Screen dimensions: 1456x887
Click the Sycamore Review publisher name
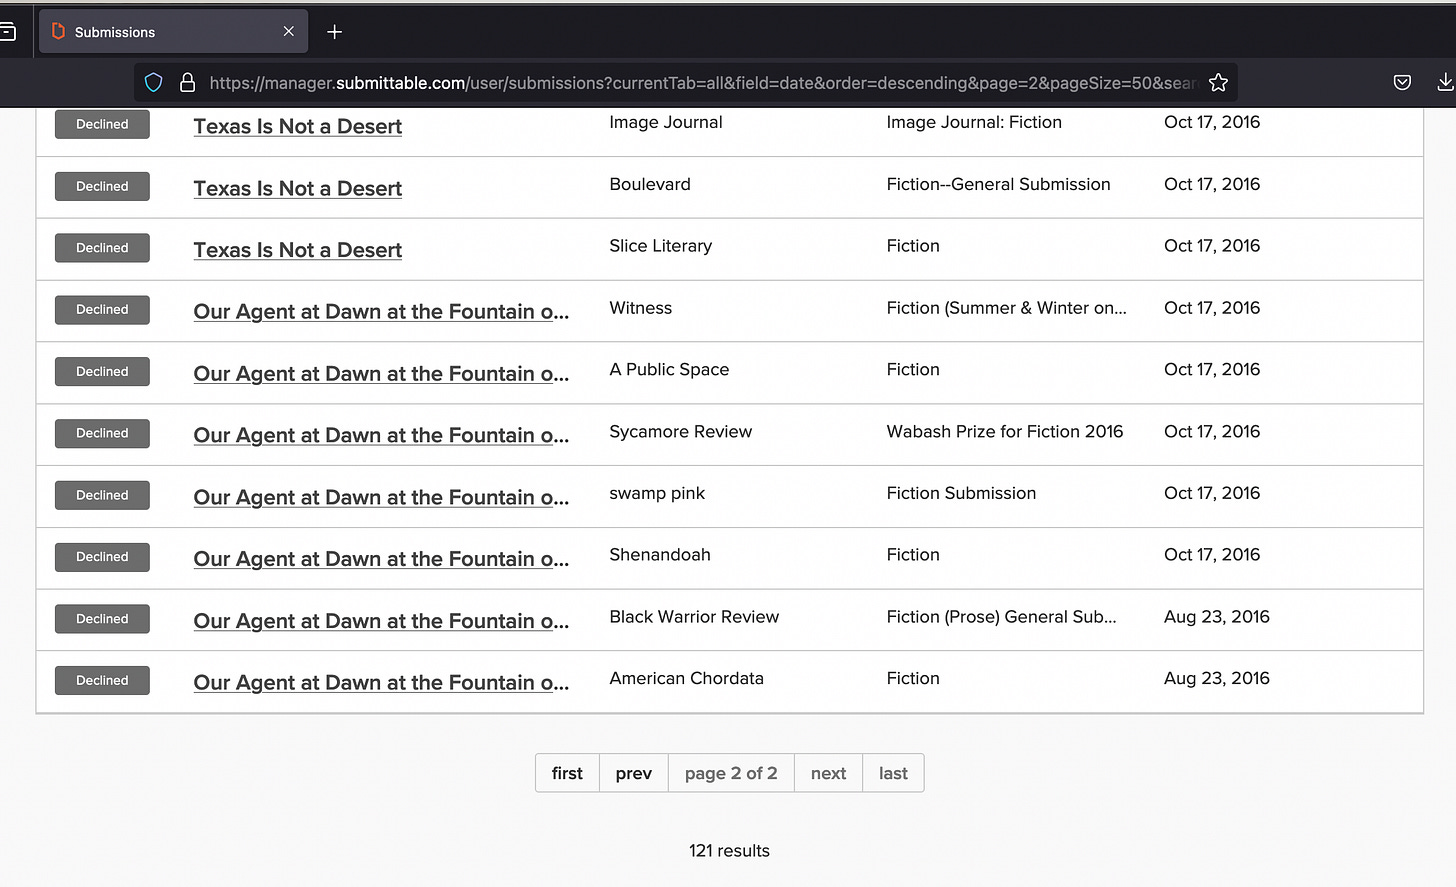pos(681,432)
